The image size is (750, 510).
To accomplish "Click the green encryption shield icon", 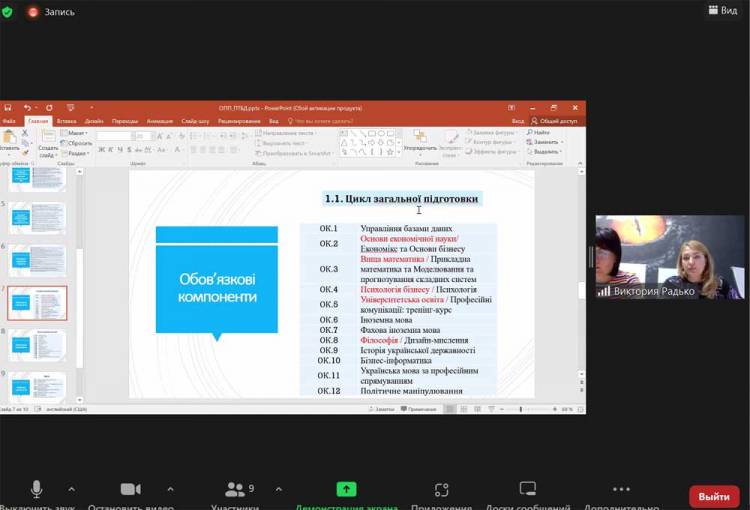I will tap(9, 11).
